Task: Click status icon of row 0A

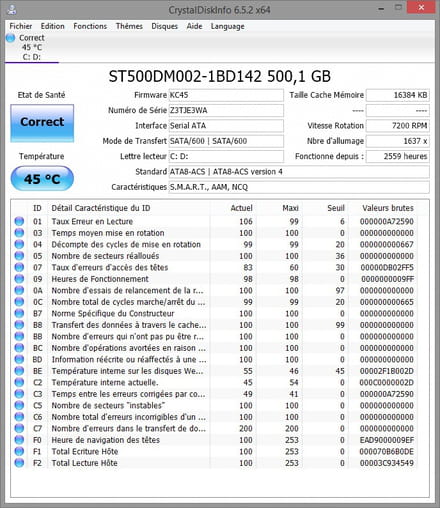Action: (19, 290)
